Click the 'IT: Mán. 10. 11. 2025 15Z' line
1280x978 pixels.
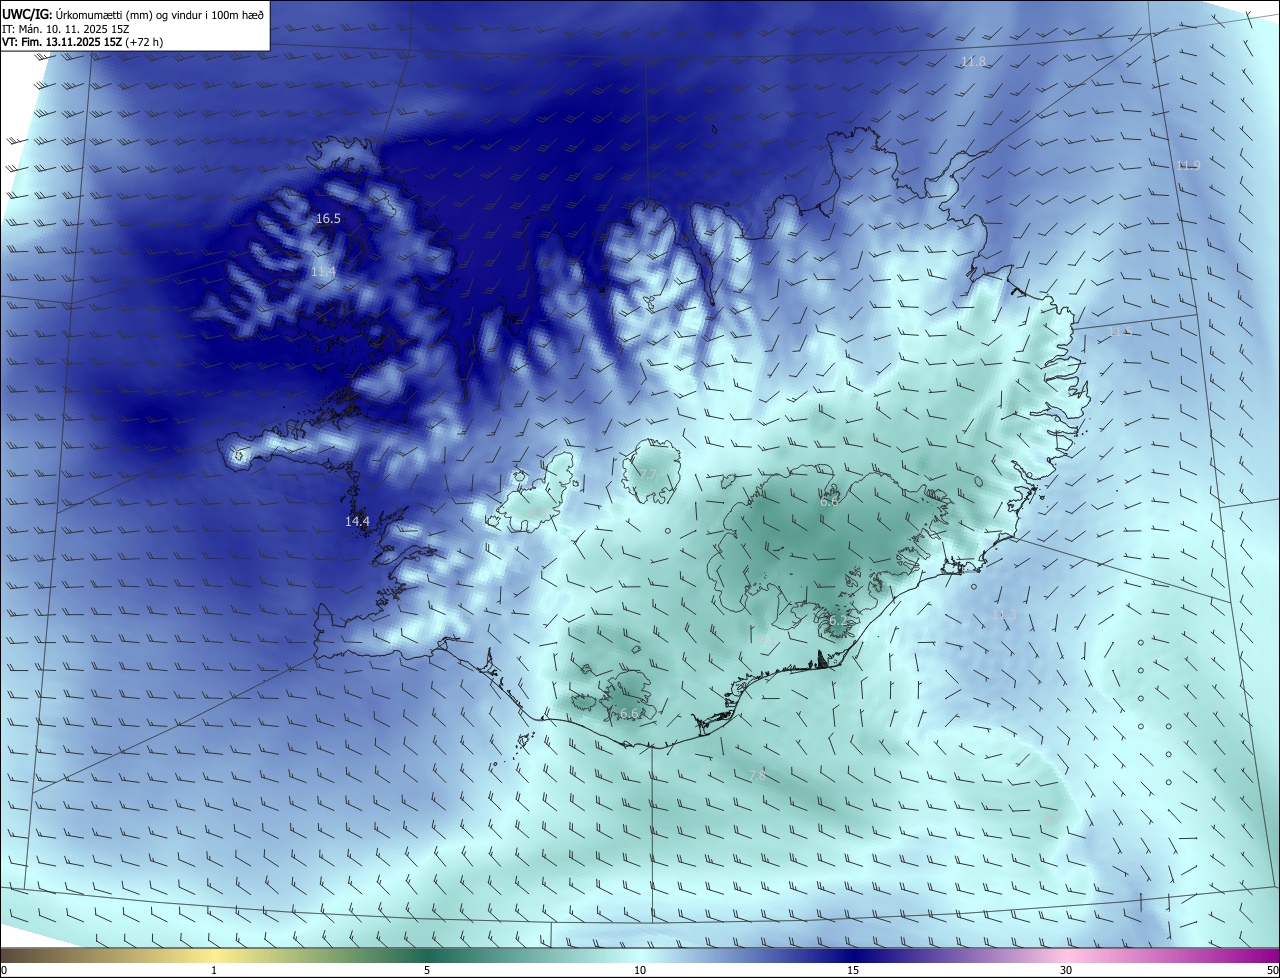click(x=67, y=29)
